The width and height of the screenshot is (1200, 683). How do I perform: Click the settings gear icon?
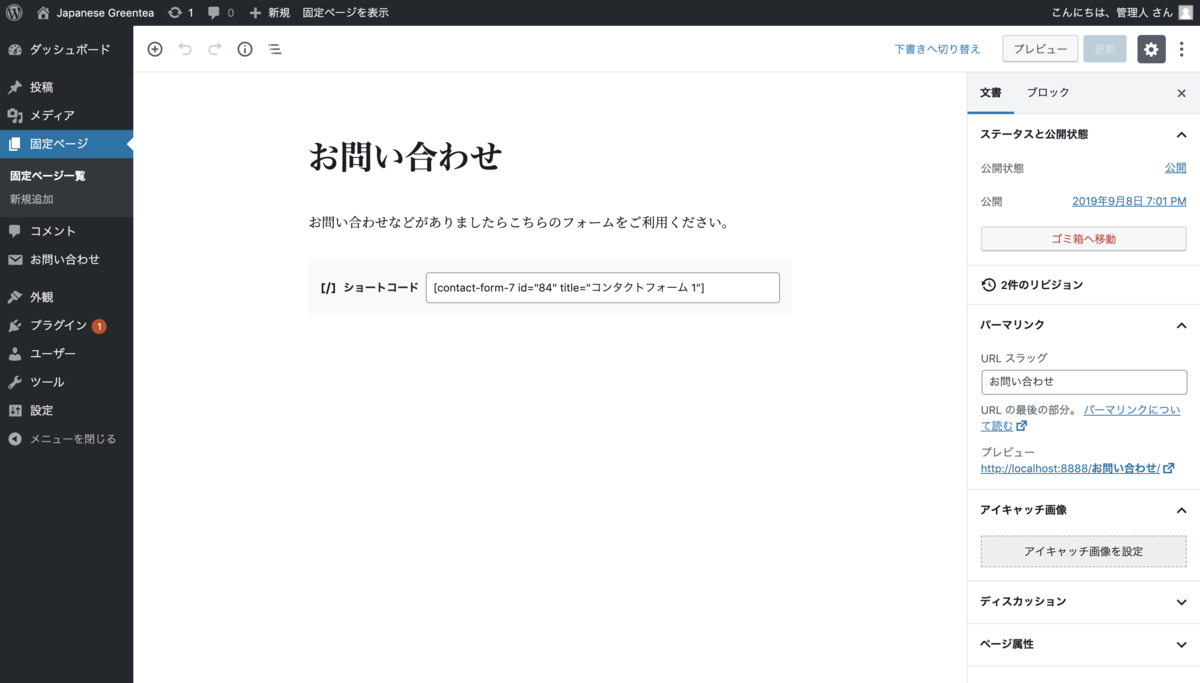pos(1154,48)
